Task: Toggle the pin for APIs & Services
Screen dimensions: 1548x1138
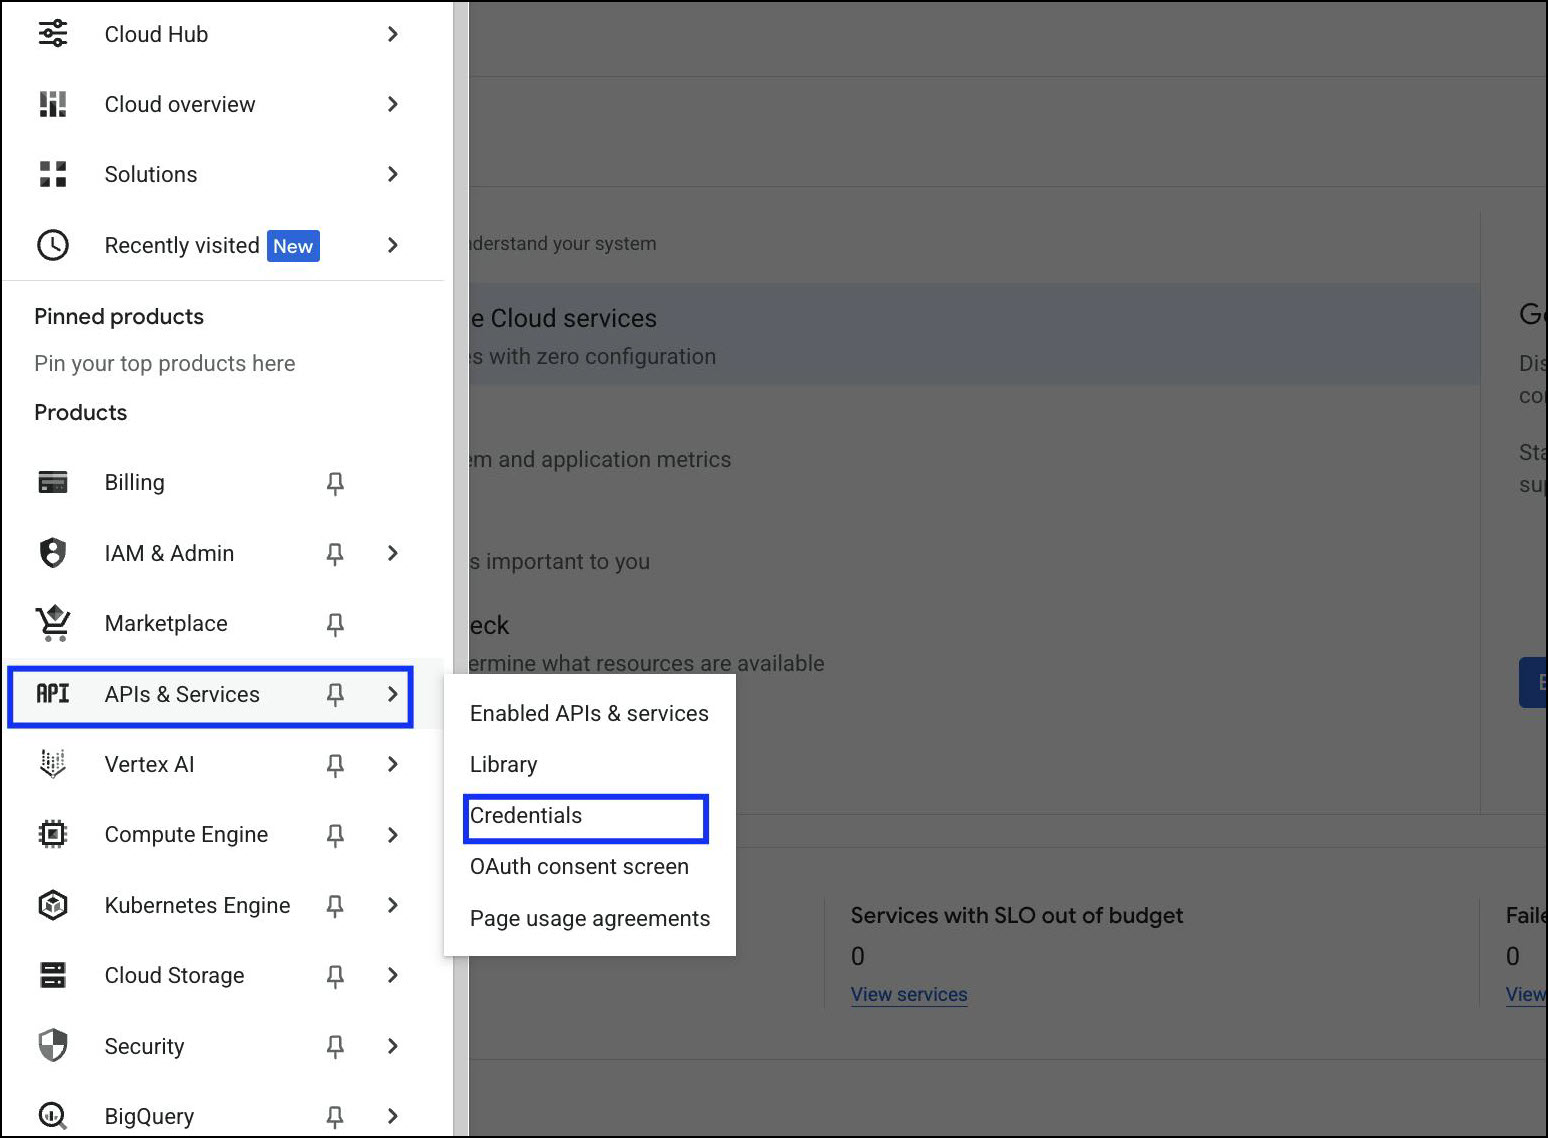Action: (335, 694)
